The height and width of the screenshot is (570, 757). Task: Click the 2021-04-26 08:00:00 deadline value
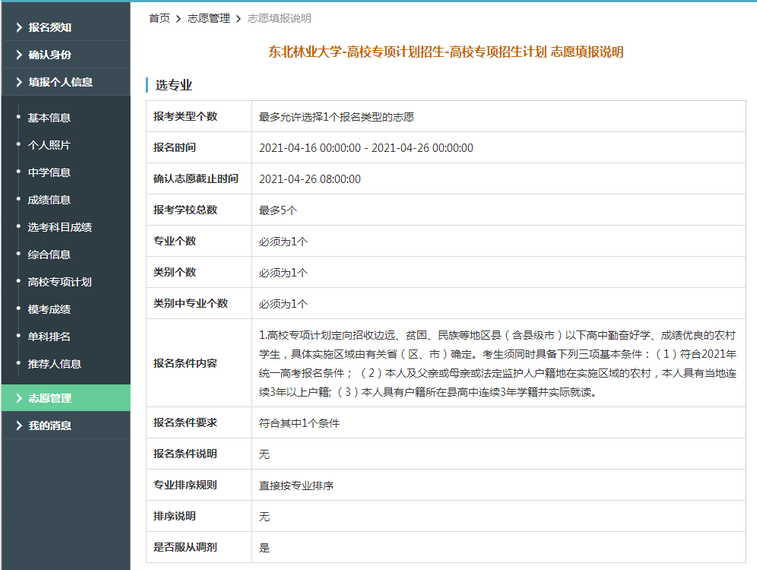[x=310, y=179]
